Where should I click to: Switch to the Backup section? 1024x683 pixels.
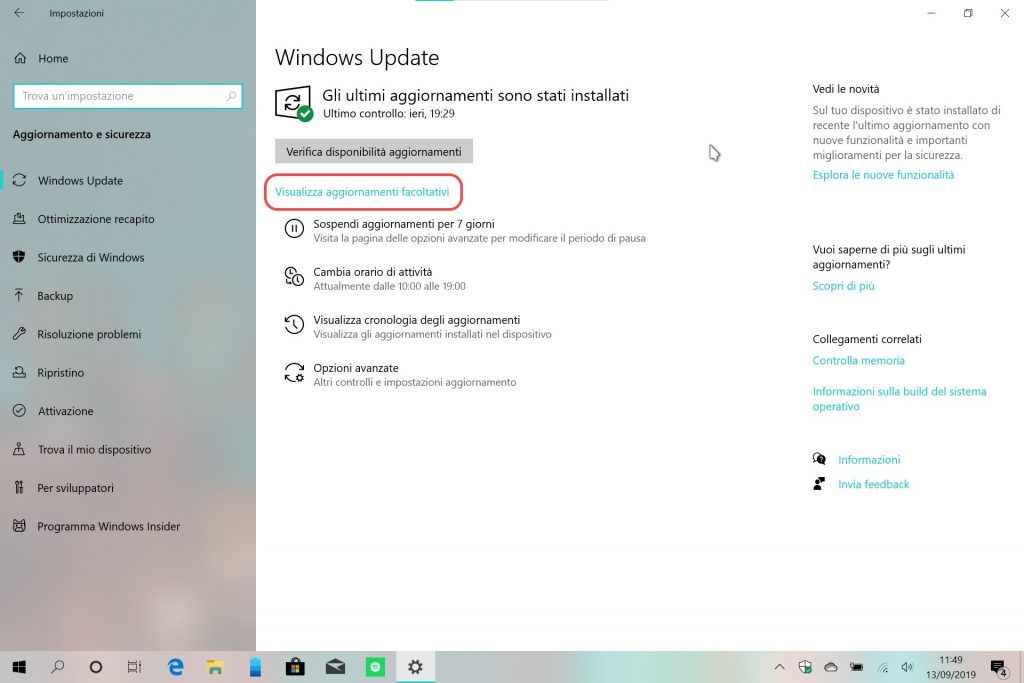(20, 295)
